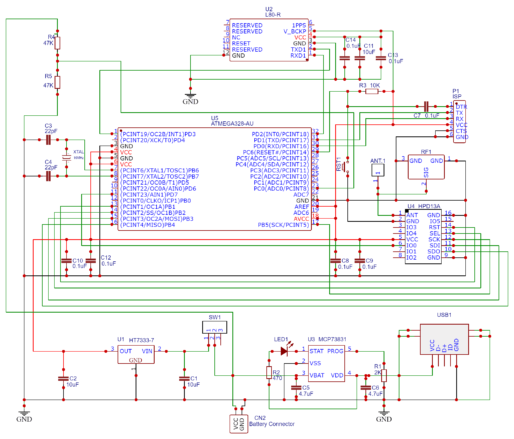This screenshot has height=439, width=514.
Task: Select the SDO pin on HPD13A
Action: (434, 251)
